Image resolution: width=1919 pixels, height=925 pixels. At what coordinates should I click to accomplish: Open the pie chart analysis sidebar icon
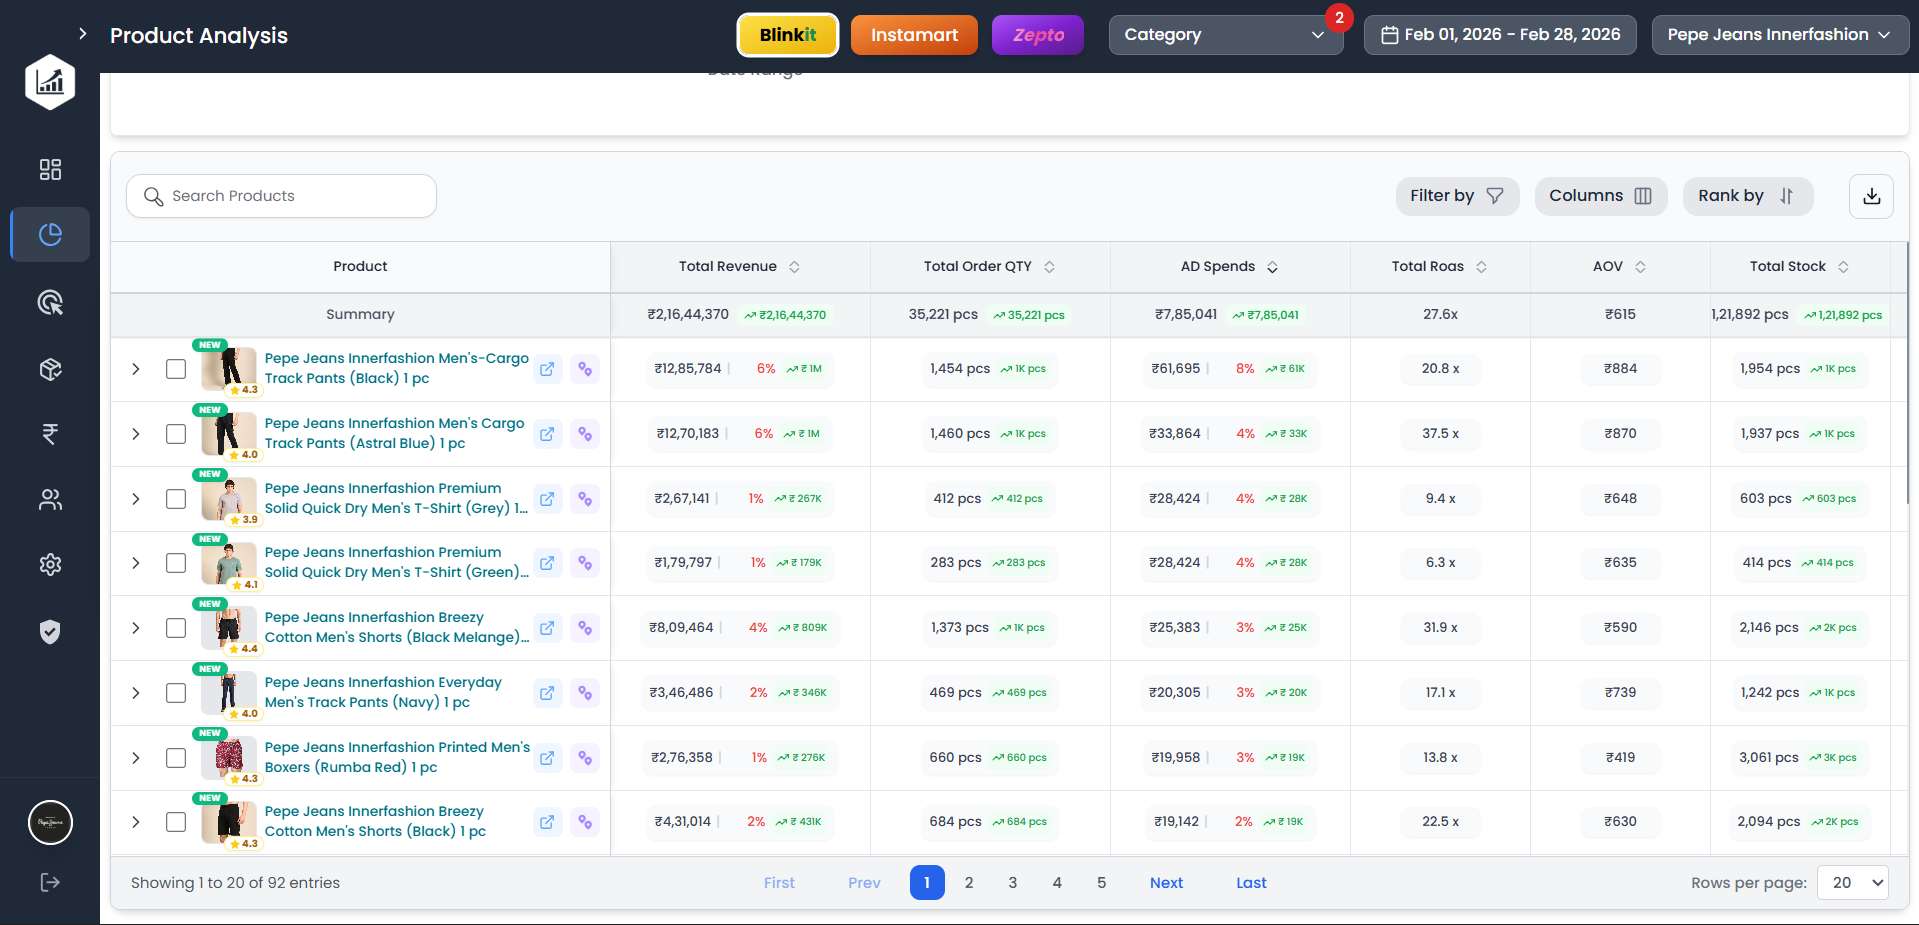tap(50, 234)
